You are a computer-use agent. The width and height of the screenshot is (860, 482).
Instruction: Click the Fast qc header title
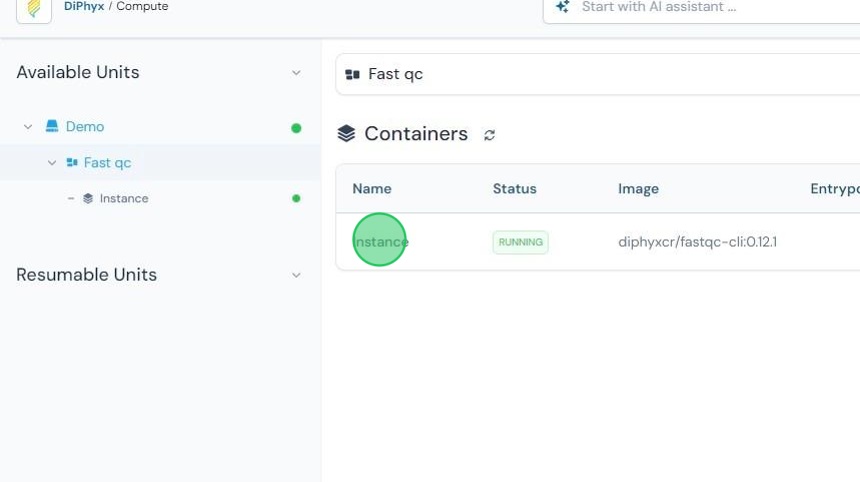395,74
